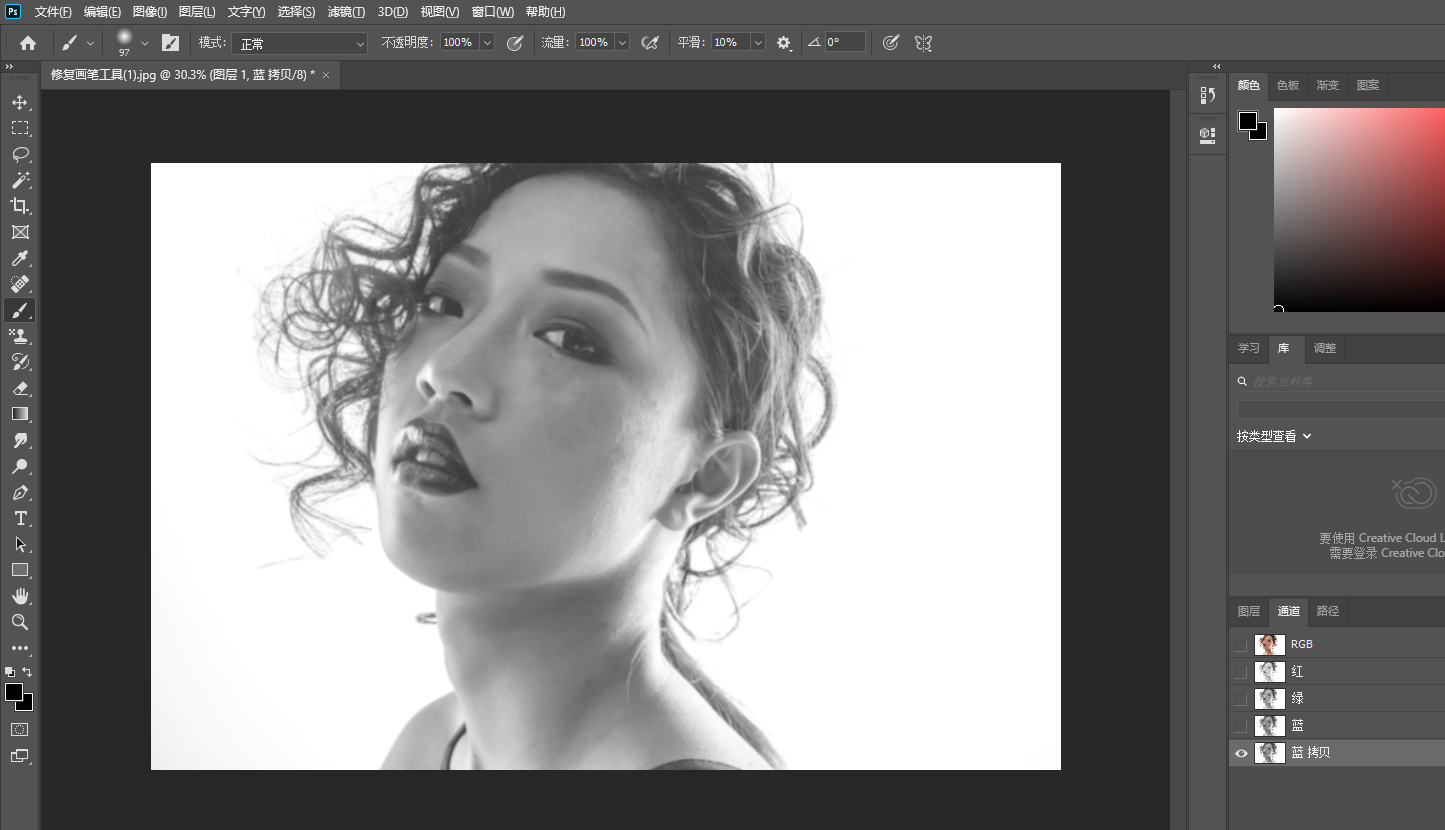
Task: Open the Edit Toolbar three-dots menu
Action: 20,648
